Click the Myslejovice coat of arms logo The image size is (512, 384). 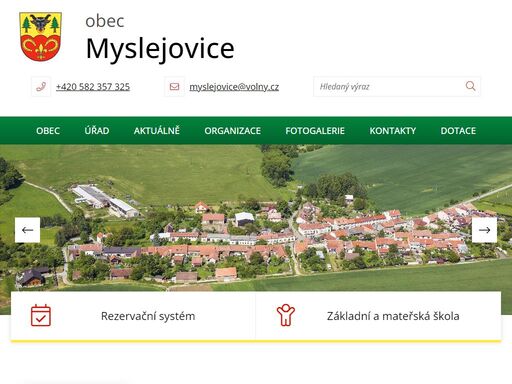pyautogui.click(x=41, y=37)
